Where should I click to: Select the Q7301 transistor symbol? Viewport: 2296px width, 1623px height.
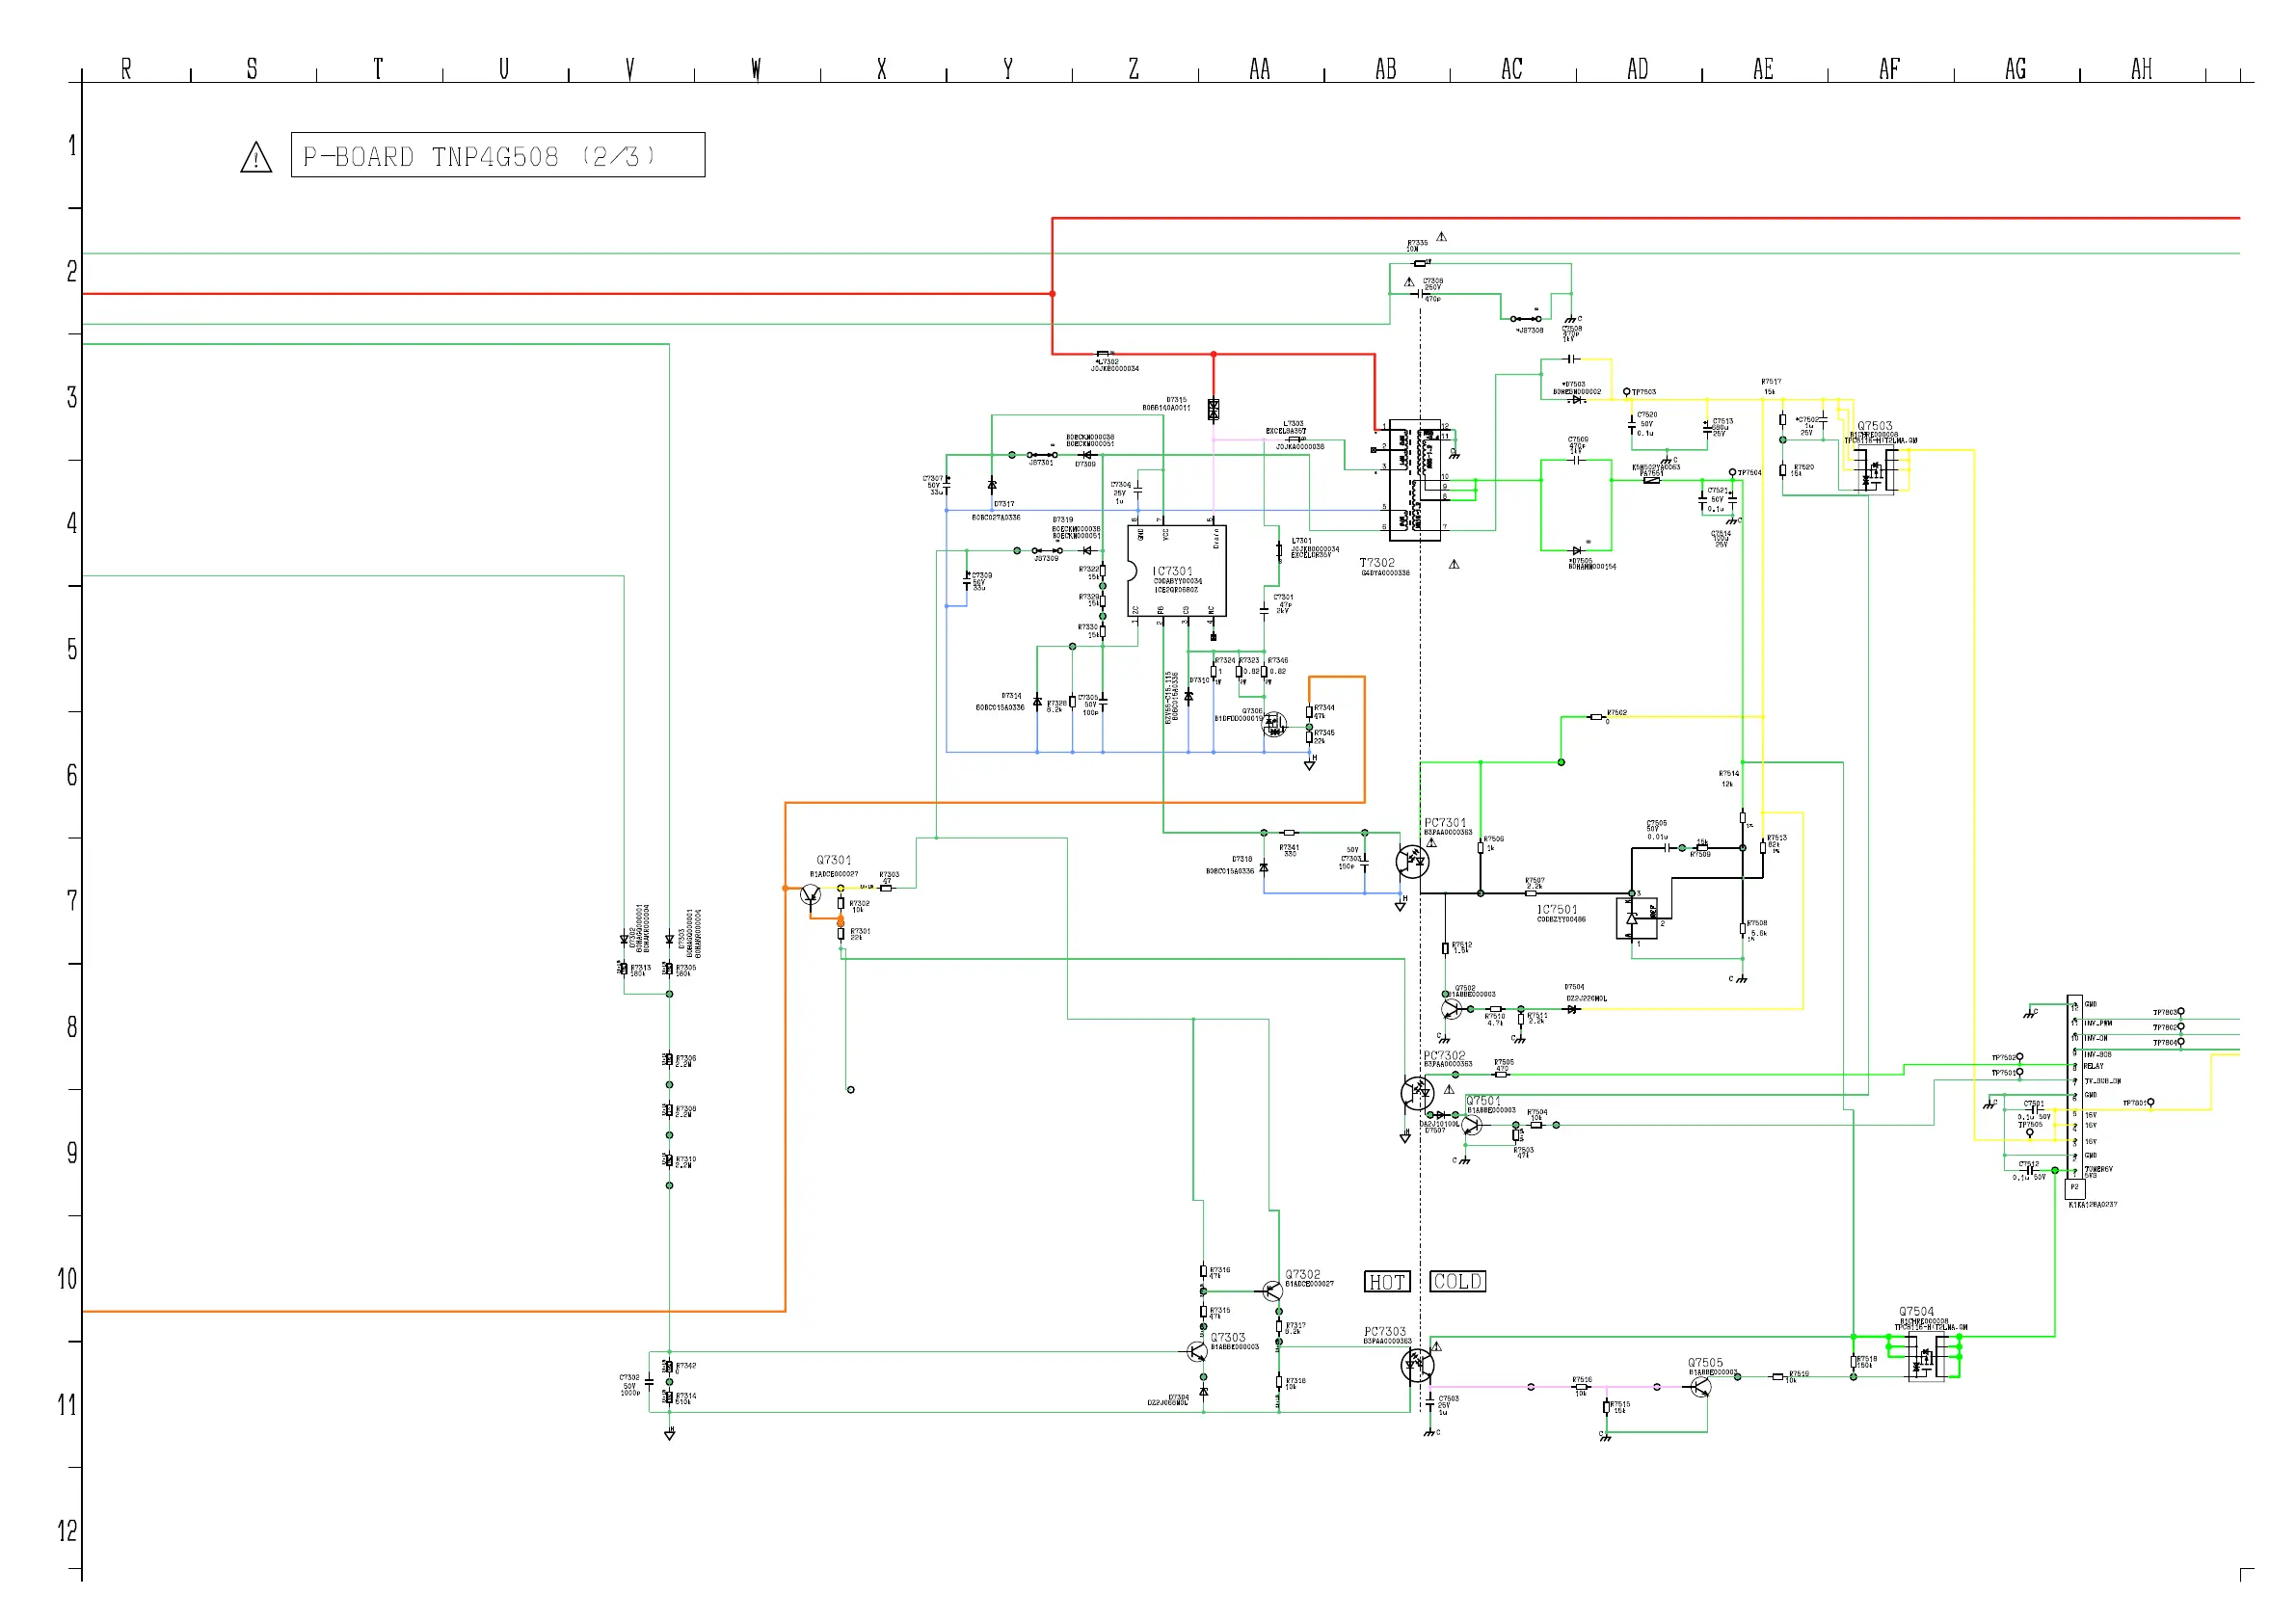point(811,894)
